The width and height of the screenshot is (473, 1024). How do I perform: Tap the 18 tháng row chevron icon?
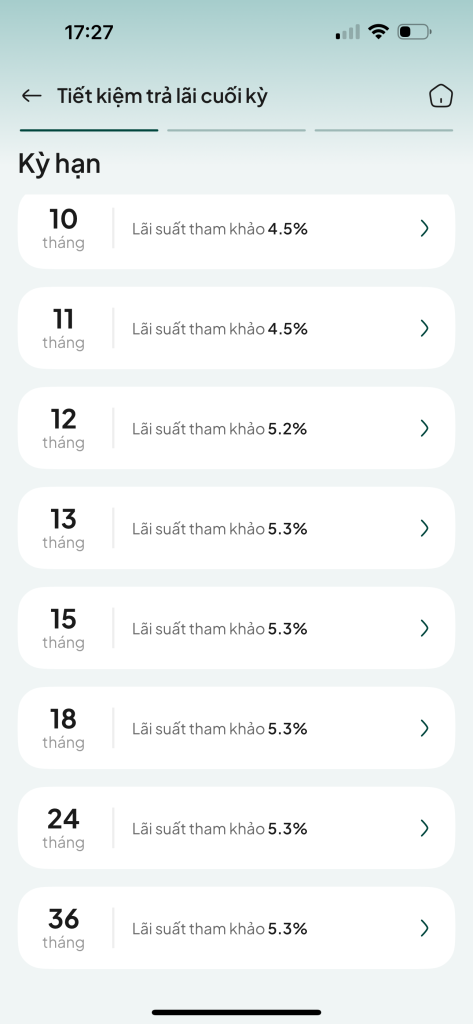[x=425, y=728]
